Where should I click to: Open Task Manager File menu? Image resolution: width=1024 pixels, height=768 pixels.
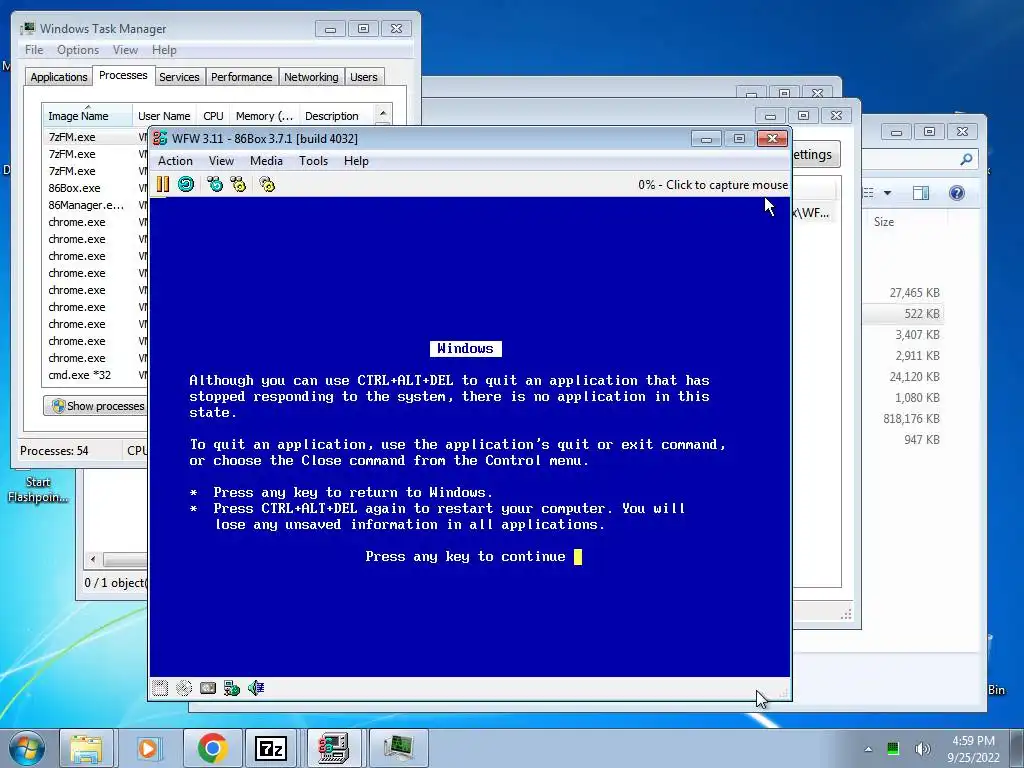coord(34,50)
